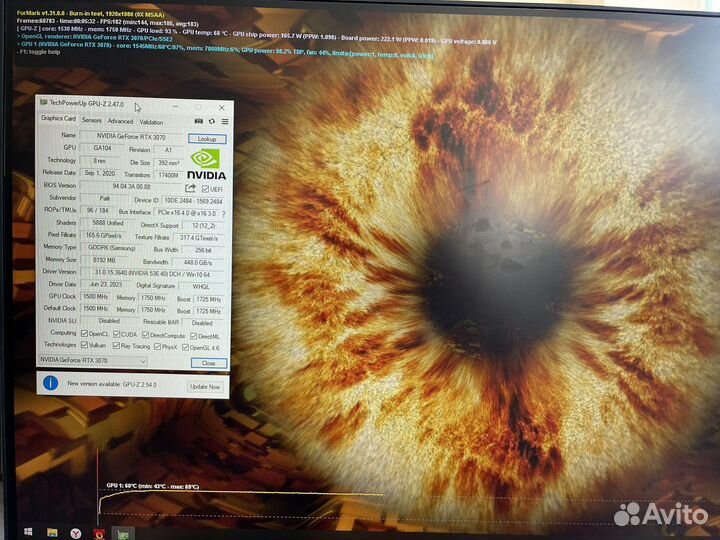Click the Lookup button
This screenshot has height=540, width=720.
coord(207,139)
